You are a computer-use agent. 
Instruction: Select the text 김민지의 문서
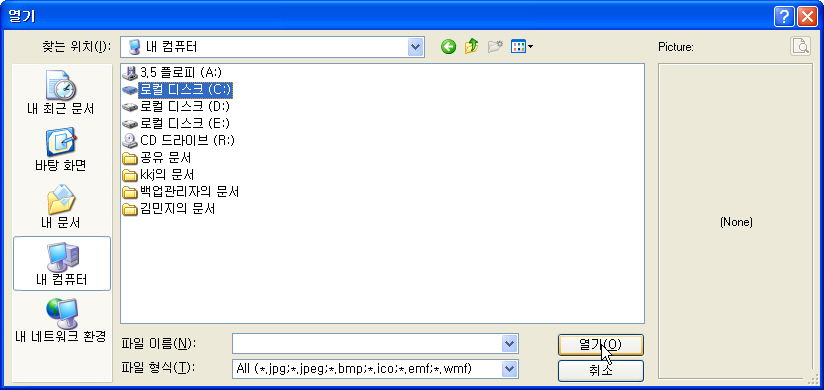178,209
